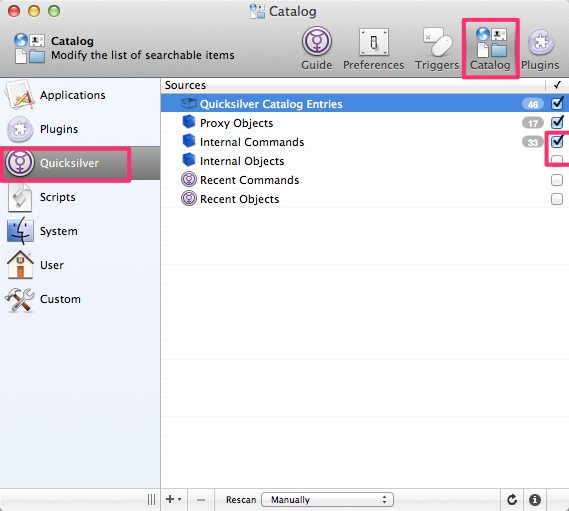Open the Rescan Manually dropdown
569x511 pixels.
pyautogui.click(x=327, y=500)
